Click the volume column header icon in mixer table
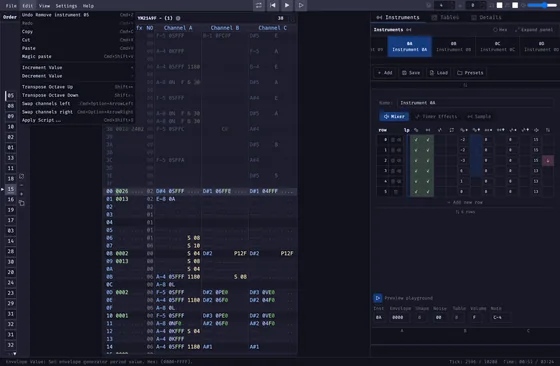The width and height of the screenshot is (560, 366). pos(536,130)
